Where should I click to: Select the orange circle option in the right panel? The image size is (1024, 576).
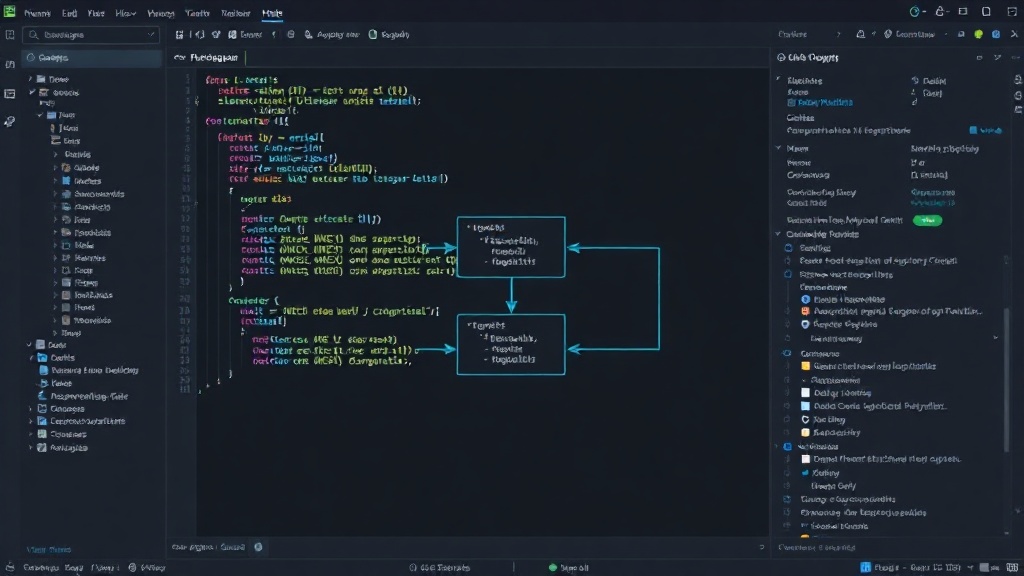click(805, 312)
